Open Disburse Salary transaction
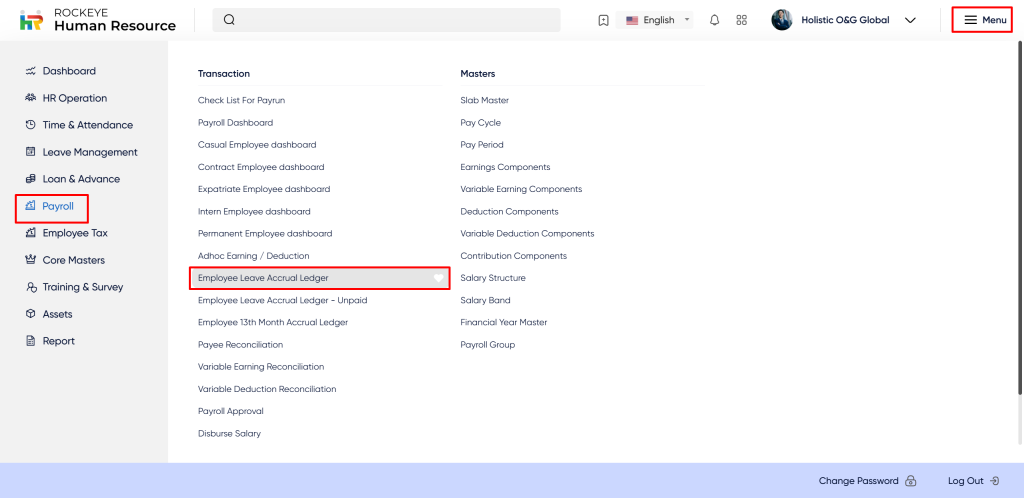Screen dimensions: 1024x498 click(x=229, y=433)
